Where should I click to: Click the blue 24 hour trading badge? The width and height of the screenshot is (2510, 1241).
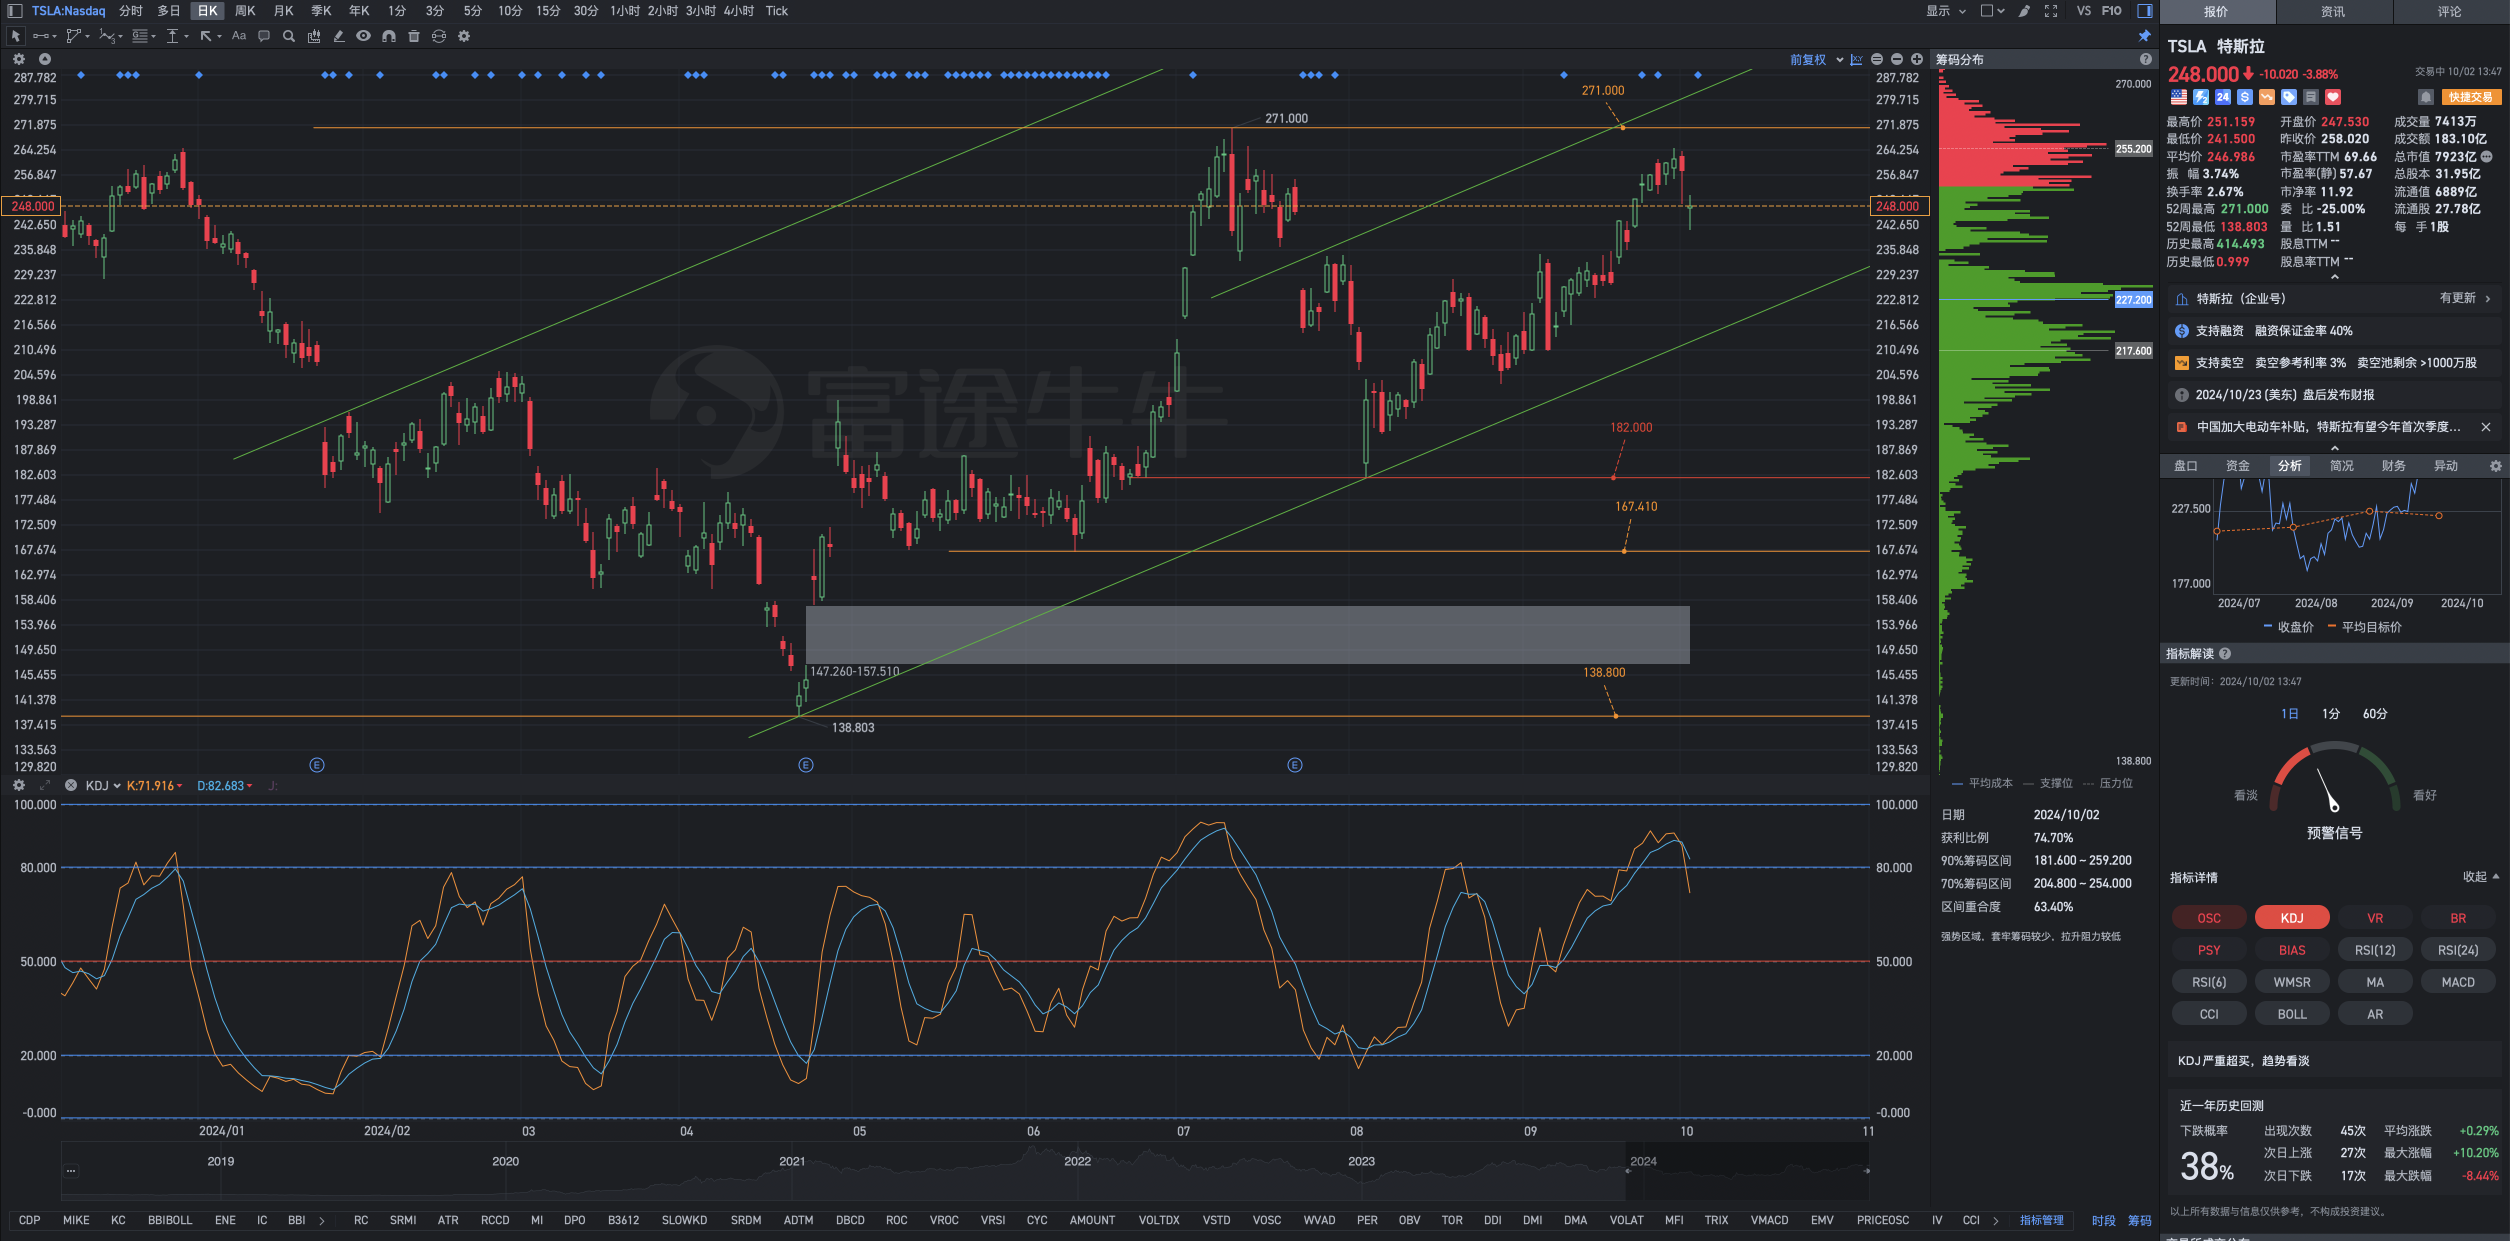[2223, 97]
